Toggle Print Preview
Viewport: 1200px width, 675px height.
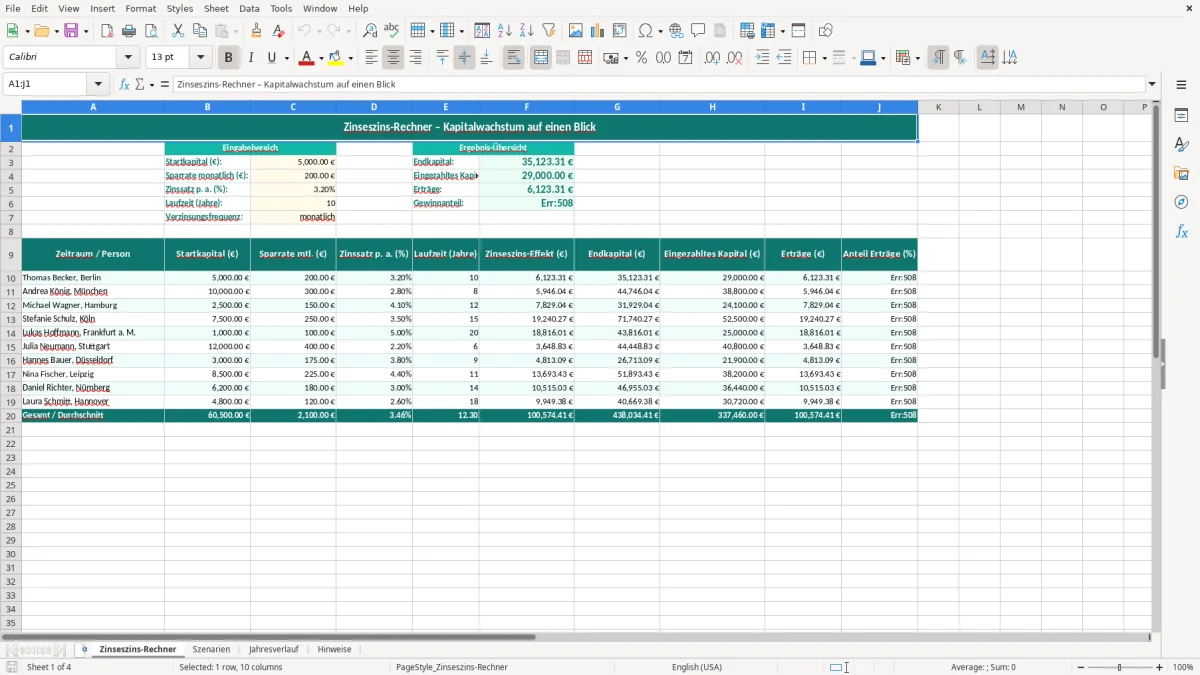point(151,31)
